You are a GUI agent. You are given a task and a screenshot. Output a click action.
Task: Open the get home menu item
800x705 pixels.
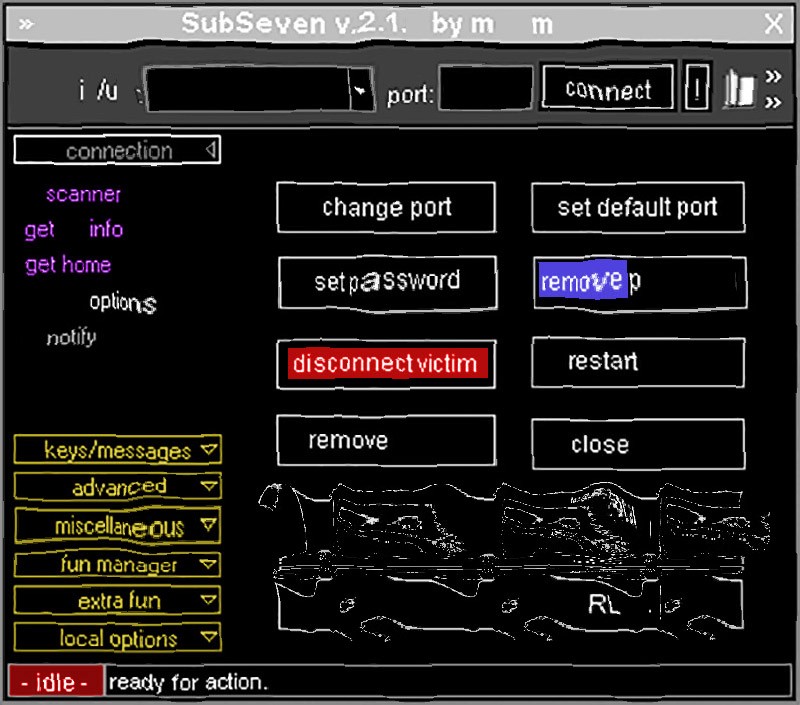[x=68, y=265]
